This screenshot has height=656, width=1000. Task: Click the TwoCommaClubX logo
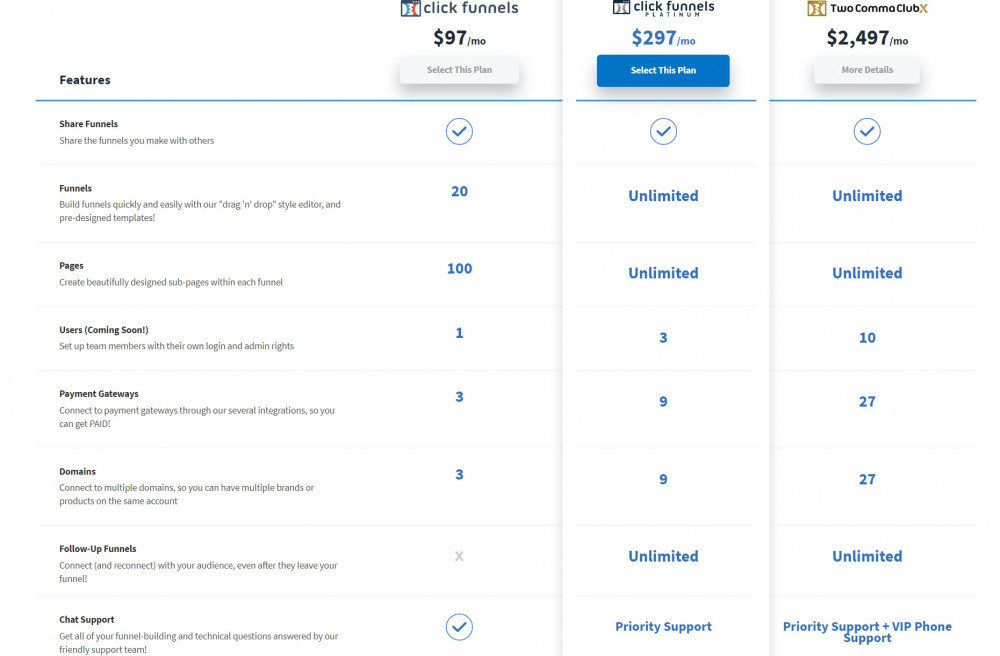click(867, 8)
